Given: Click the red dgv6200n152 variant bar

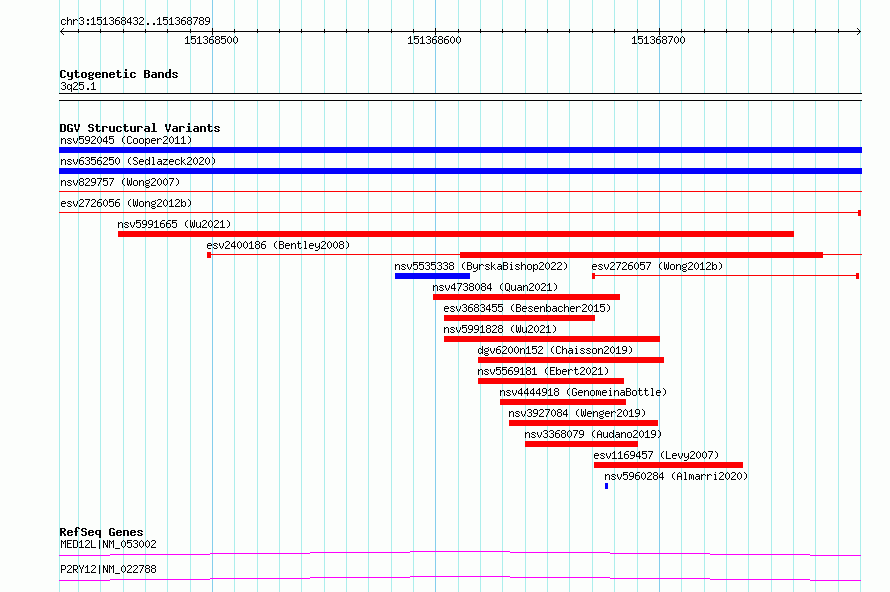Looking at the screenshot, I should [571, 360].
